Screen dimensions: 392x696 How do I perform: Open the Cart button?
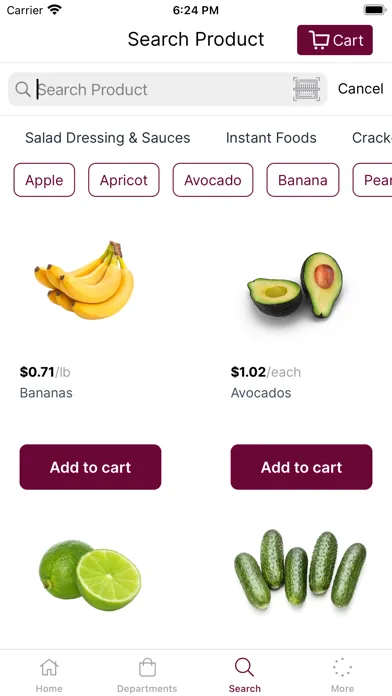[x=335, y=40]
